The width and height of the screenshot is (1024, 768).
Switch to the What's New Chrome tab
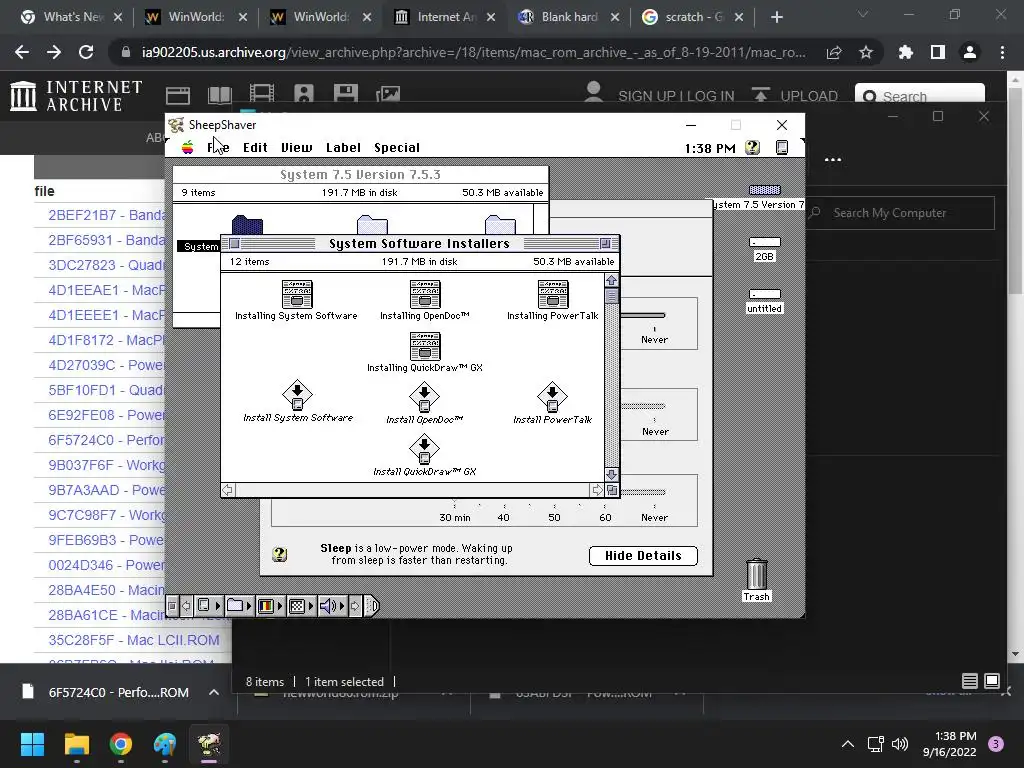71,17
